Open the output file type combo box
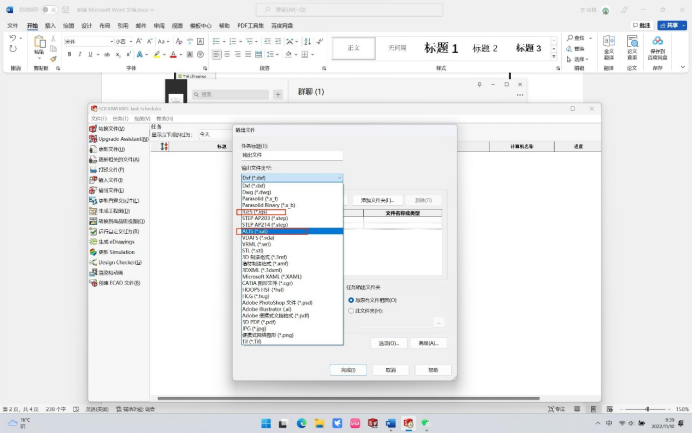The width and height of the screenshot is (693, 433). pyautogui.click(x=292, y=178)
